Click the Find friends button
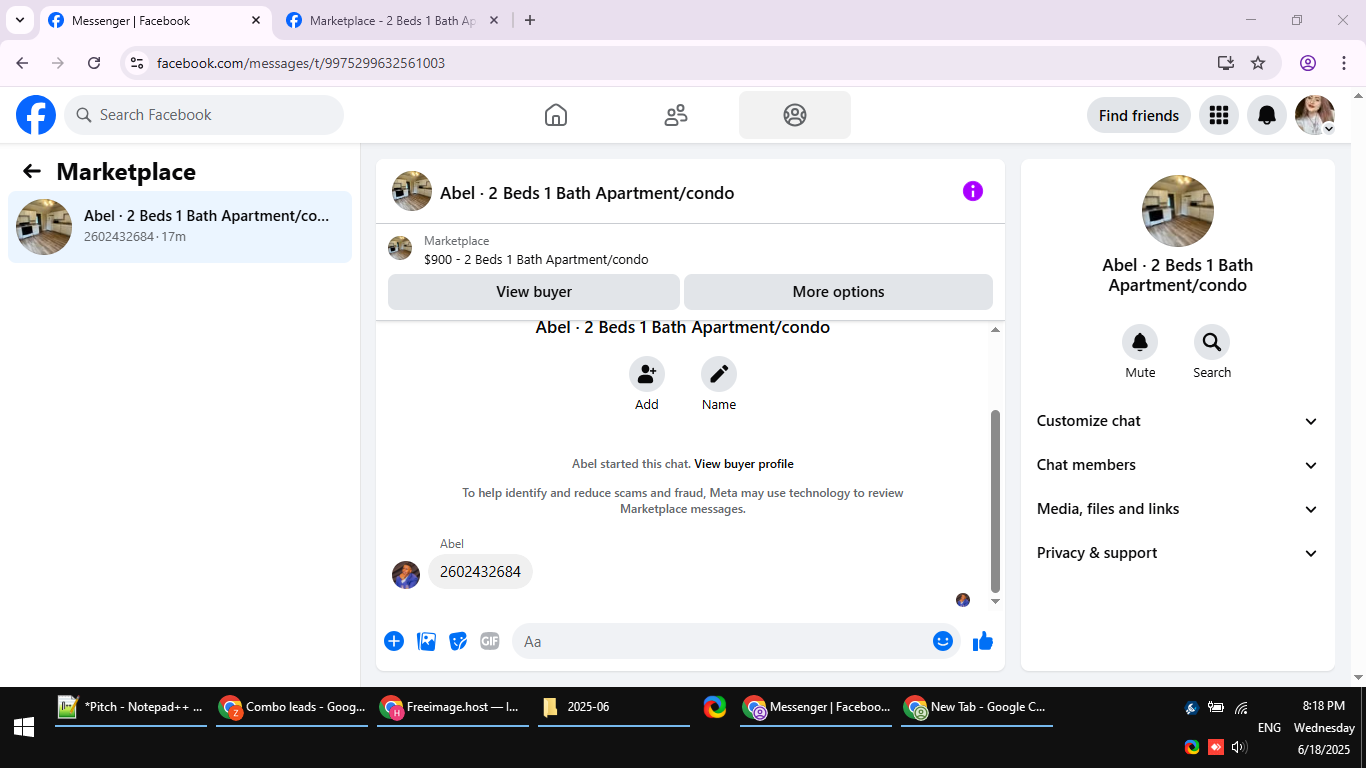 pyautogui.click(x=1139, y=115)
